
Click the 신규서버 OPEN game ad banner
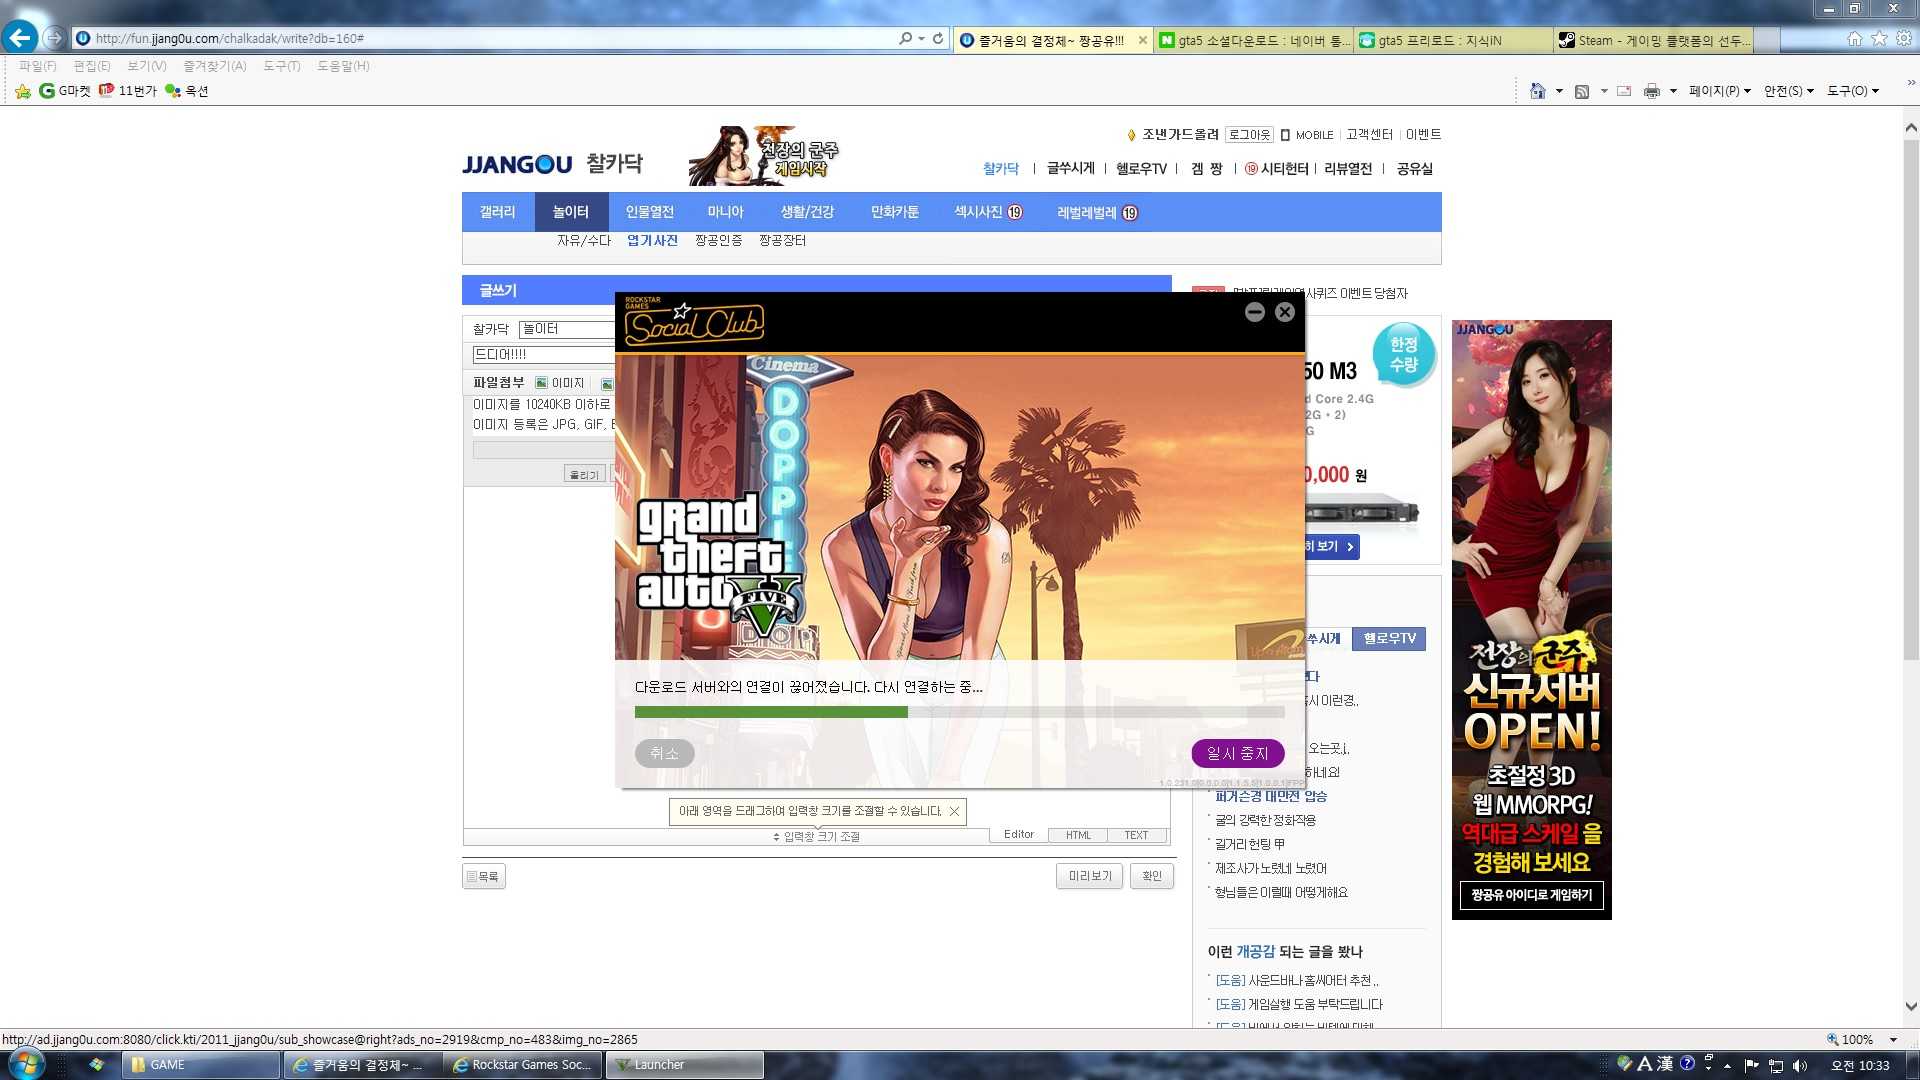pyautogui.click(x=1531, y=620)
